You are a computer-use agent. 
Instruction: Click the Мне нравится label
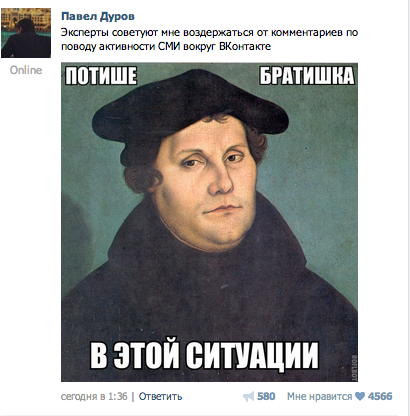point(319,396)
